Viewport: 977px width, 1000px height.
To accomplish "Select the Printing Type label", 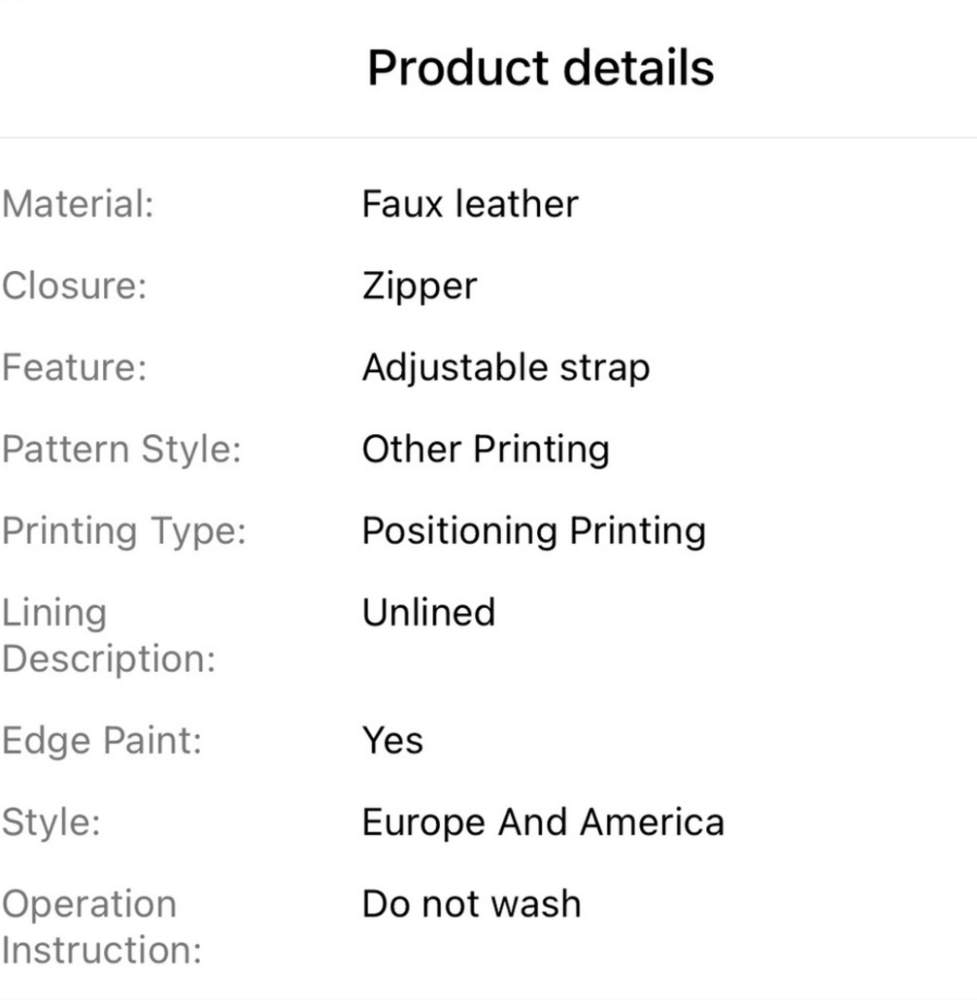I will [124, 531].
